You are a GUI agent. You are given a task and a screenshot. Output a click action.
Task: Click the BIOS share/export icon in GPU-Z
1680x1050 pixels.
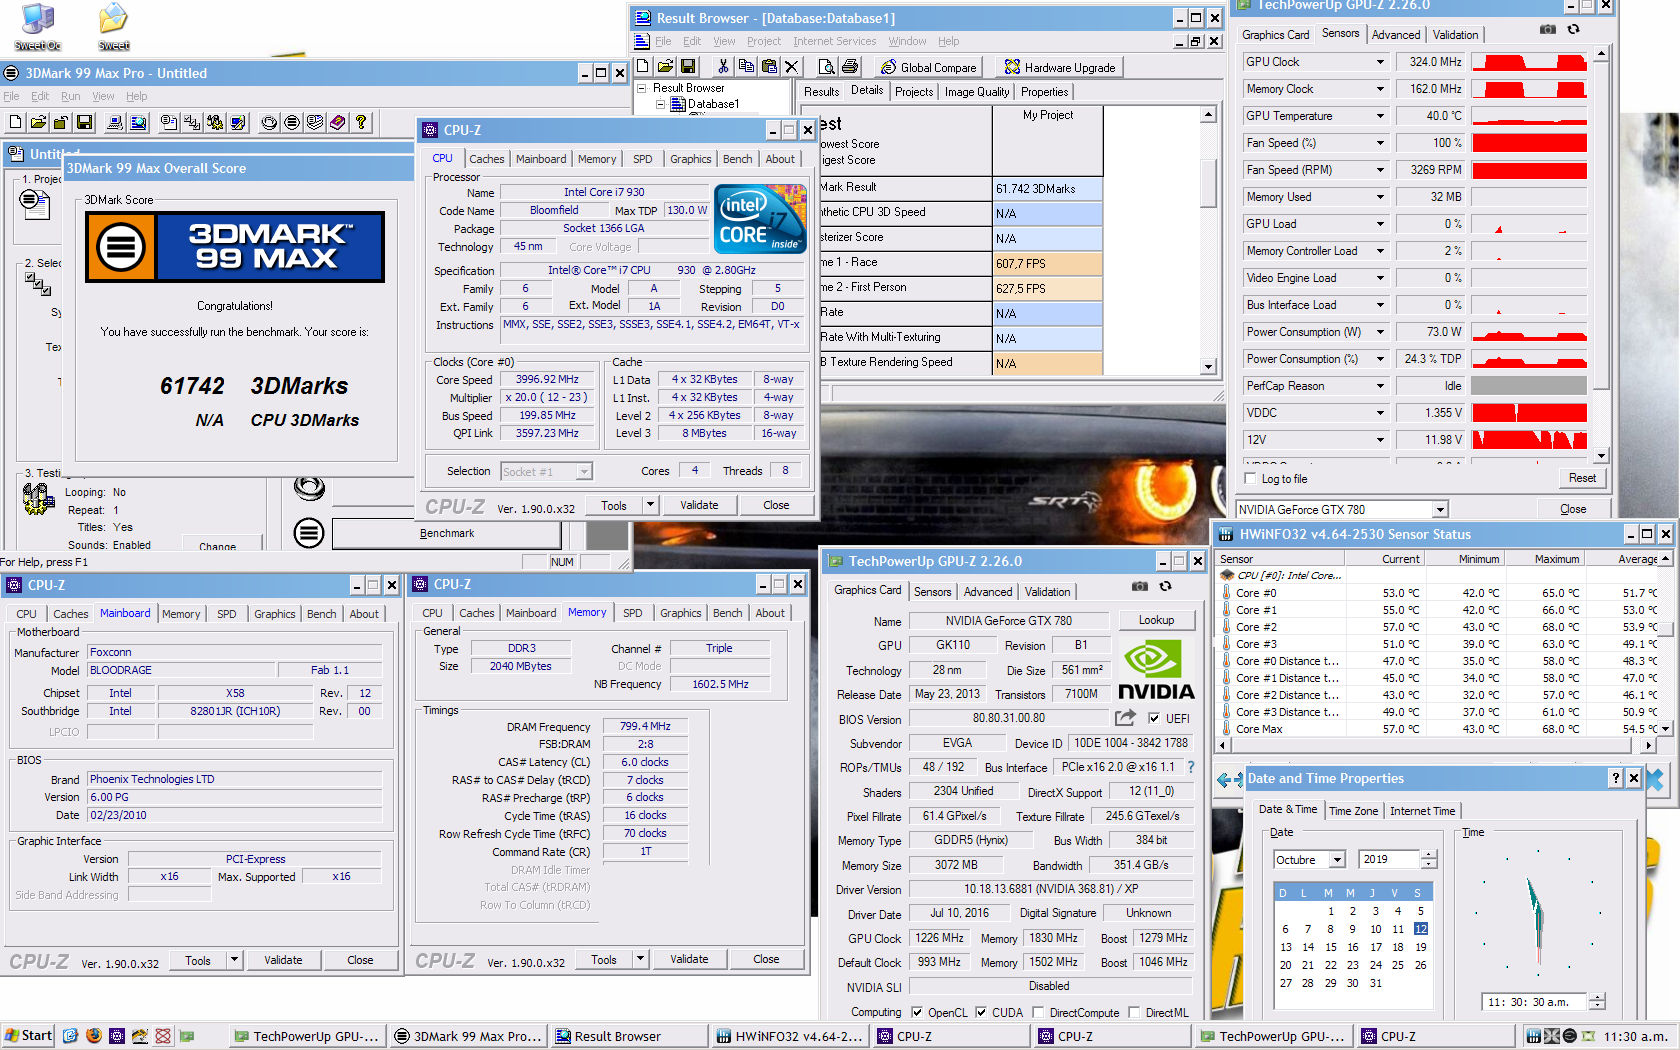(x=1125, y=718)
